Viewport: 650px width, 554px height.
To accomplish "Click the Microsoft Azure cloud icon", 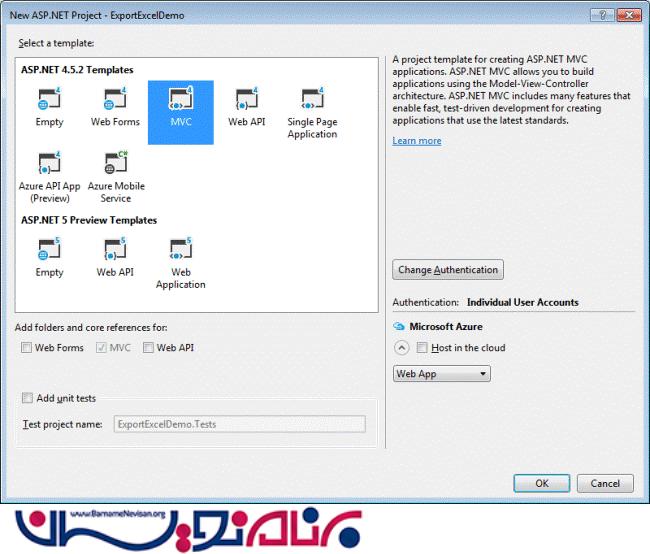I will pyautogui.click(x=399, y=326).
